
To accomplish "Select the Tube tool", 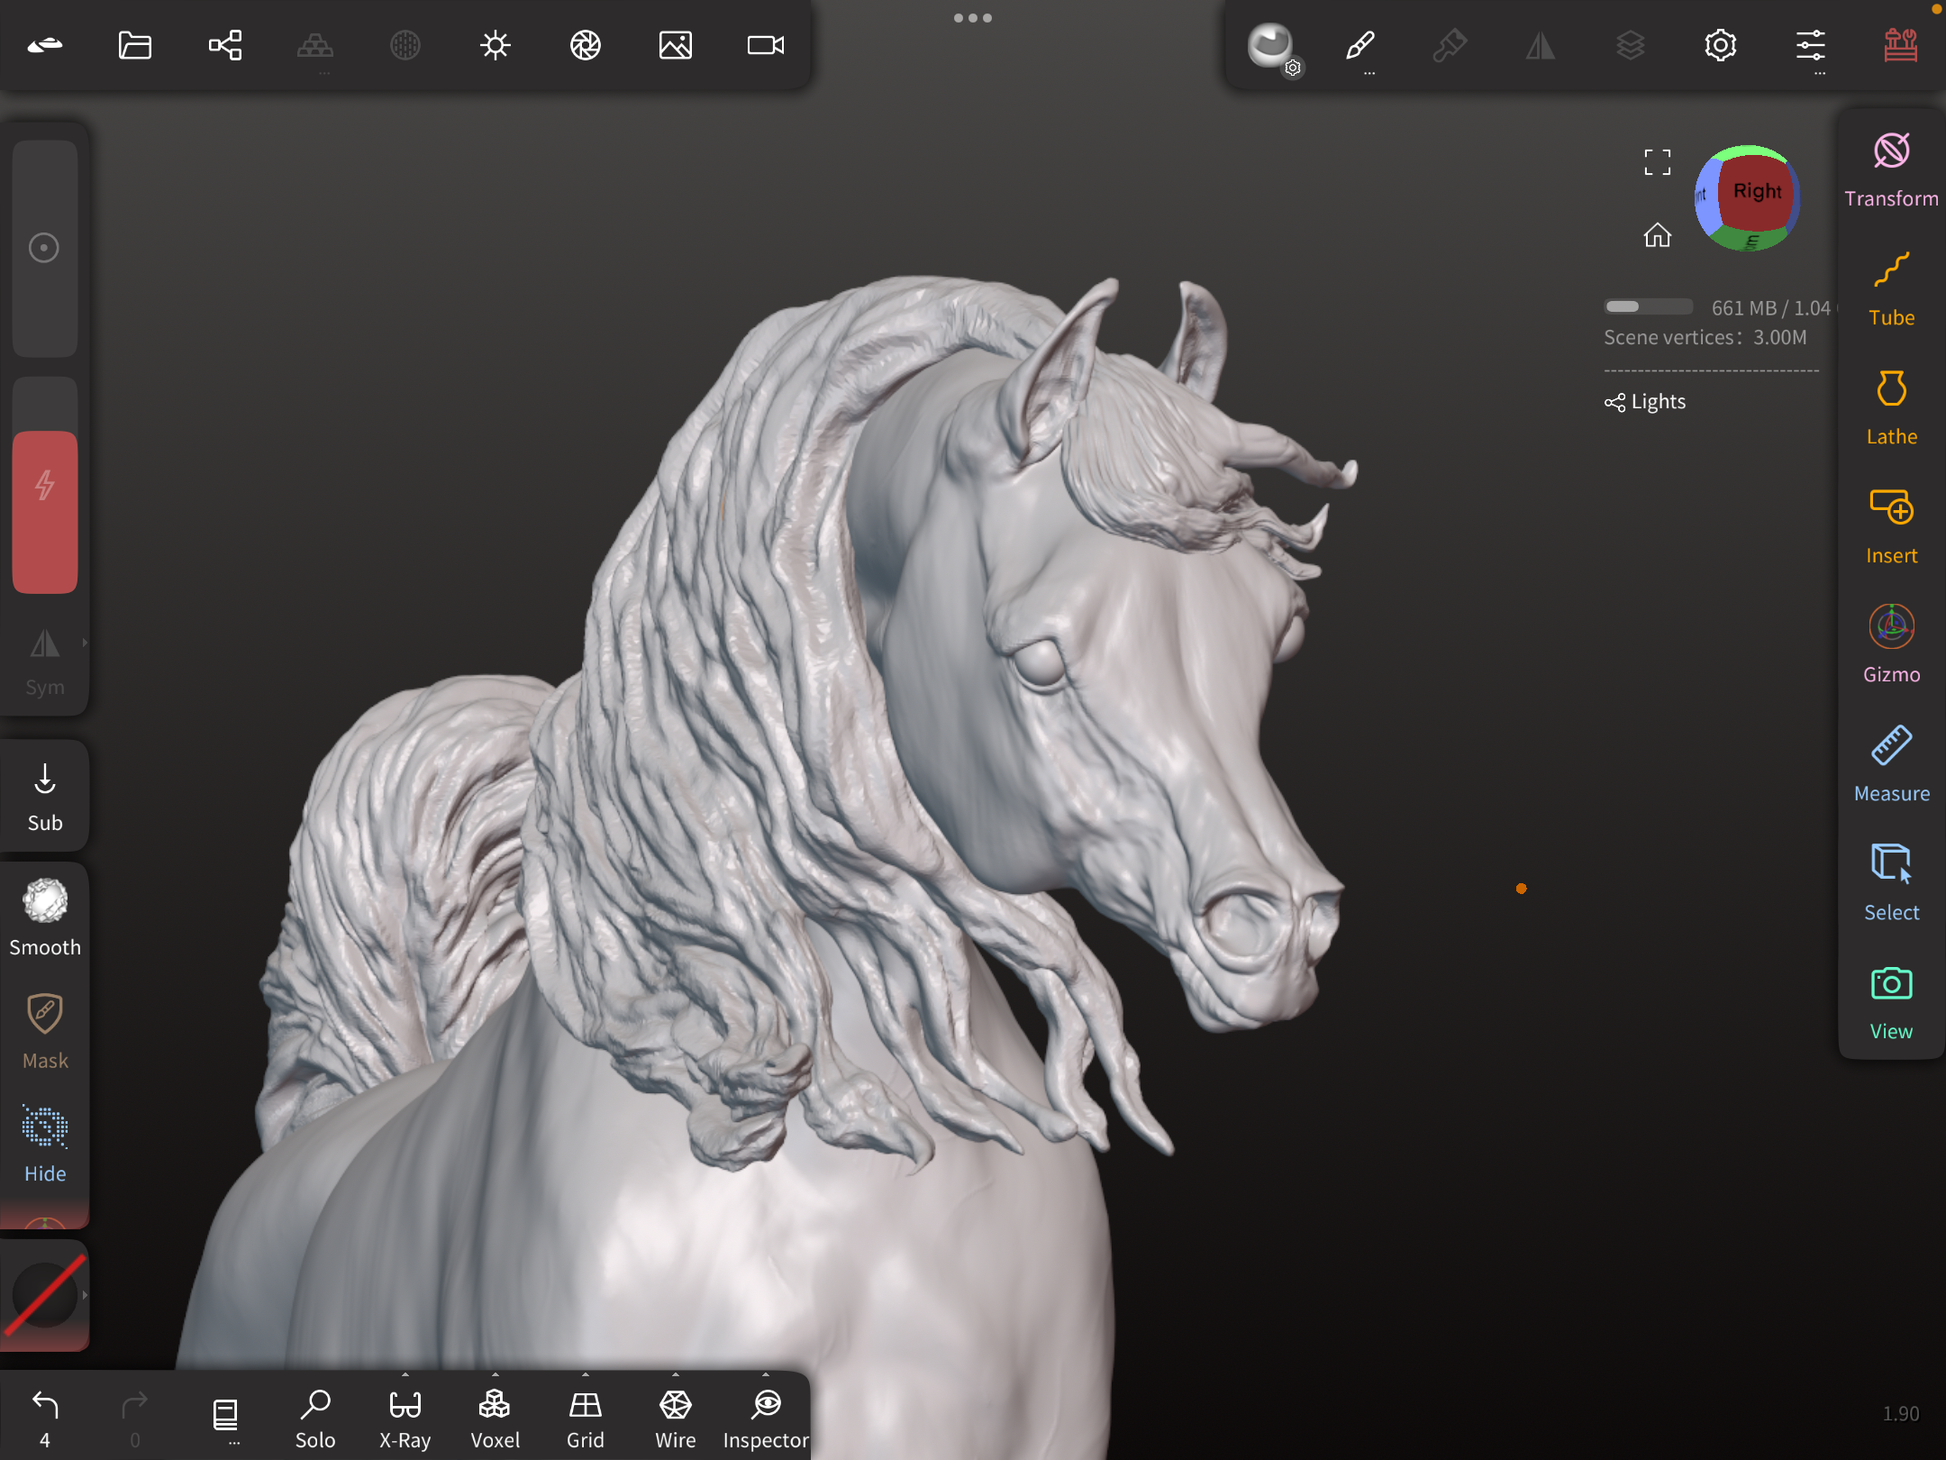I will [1890, 288].
